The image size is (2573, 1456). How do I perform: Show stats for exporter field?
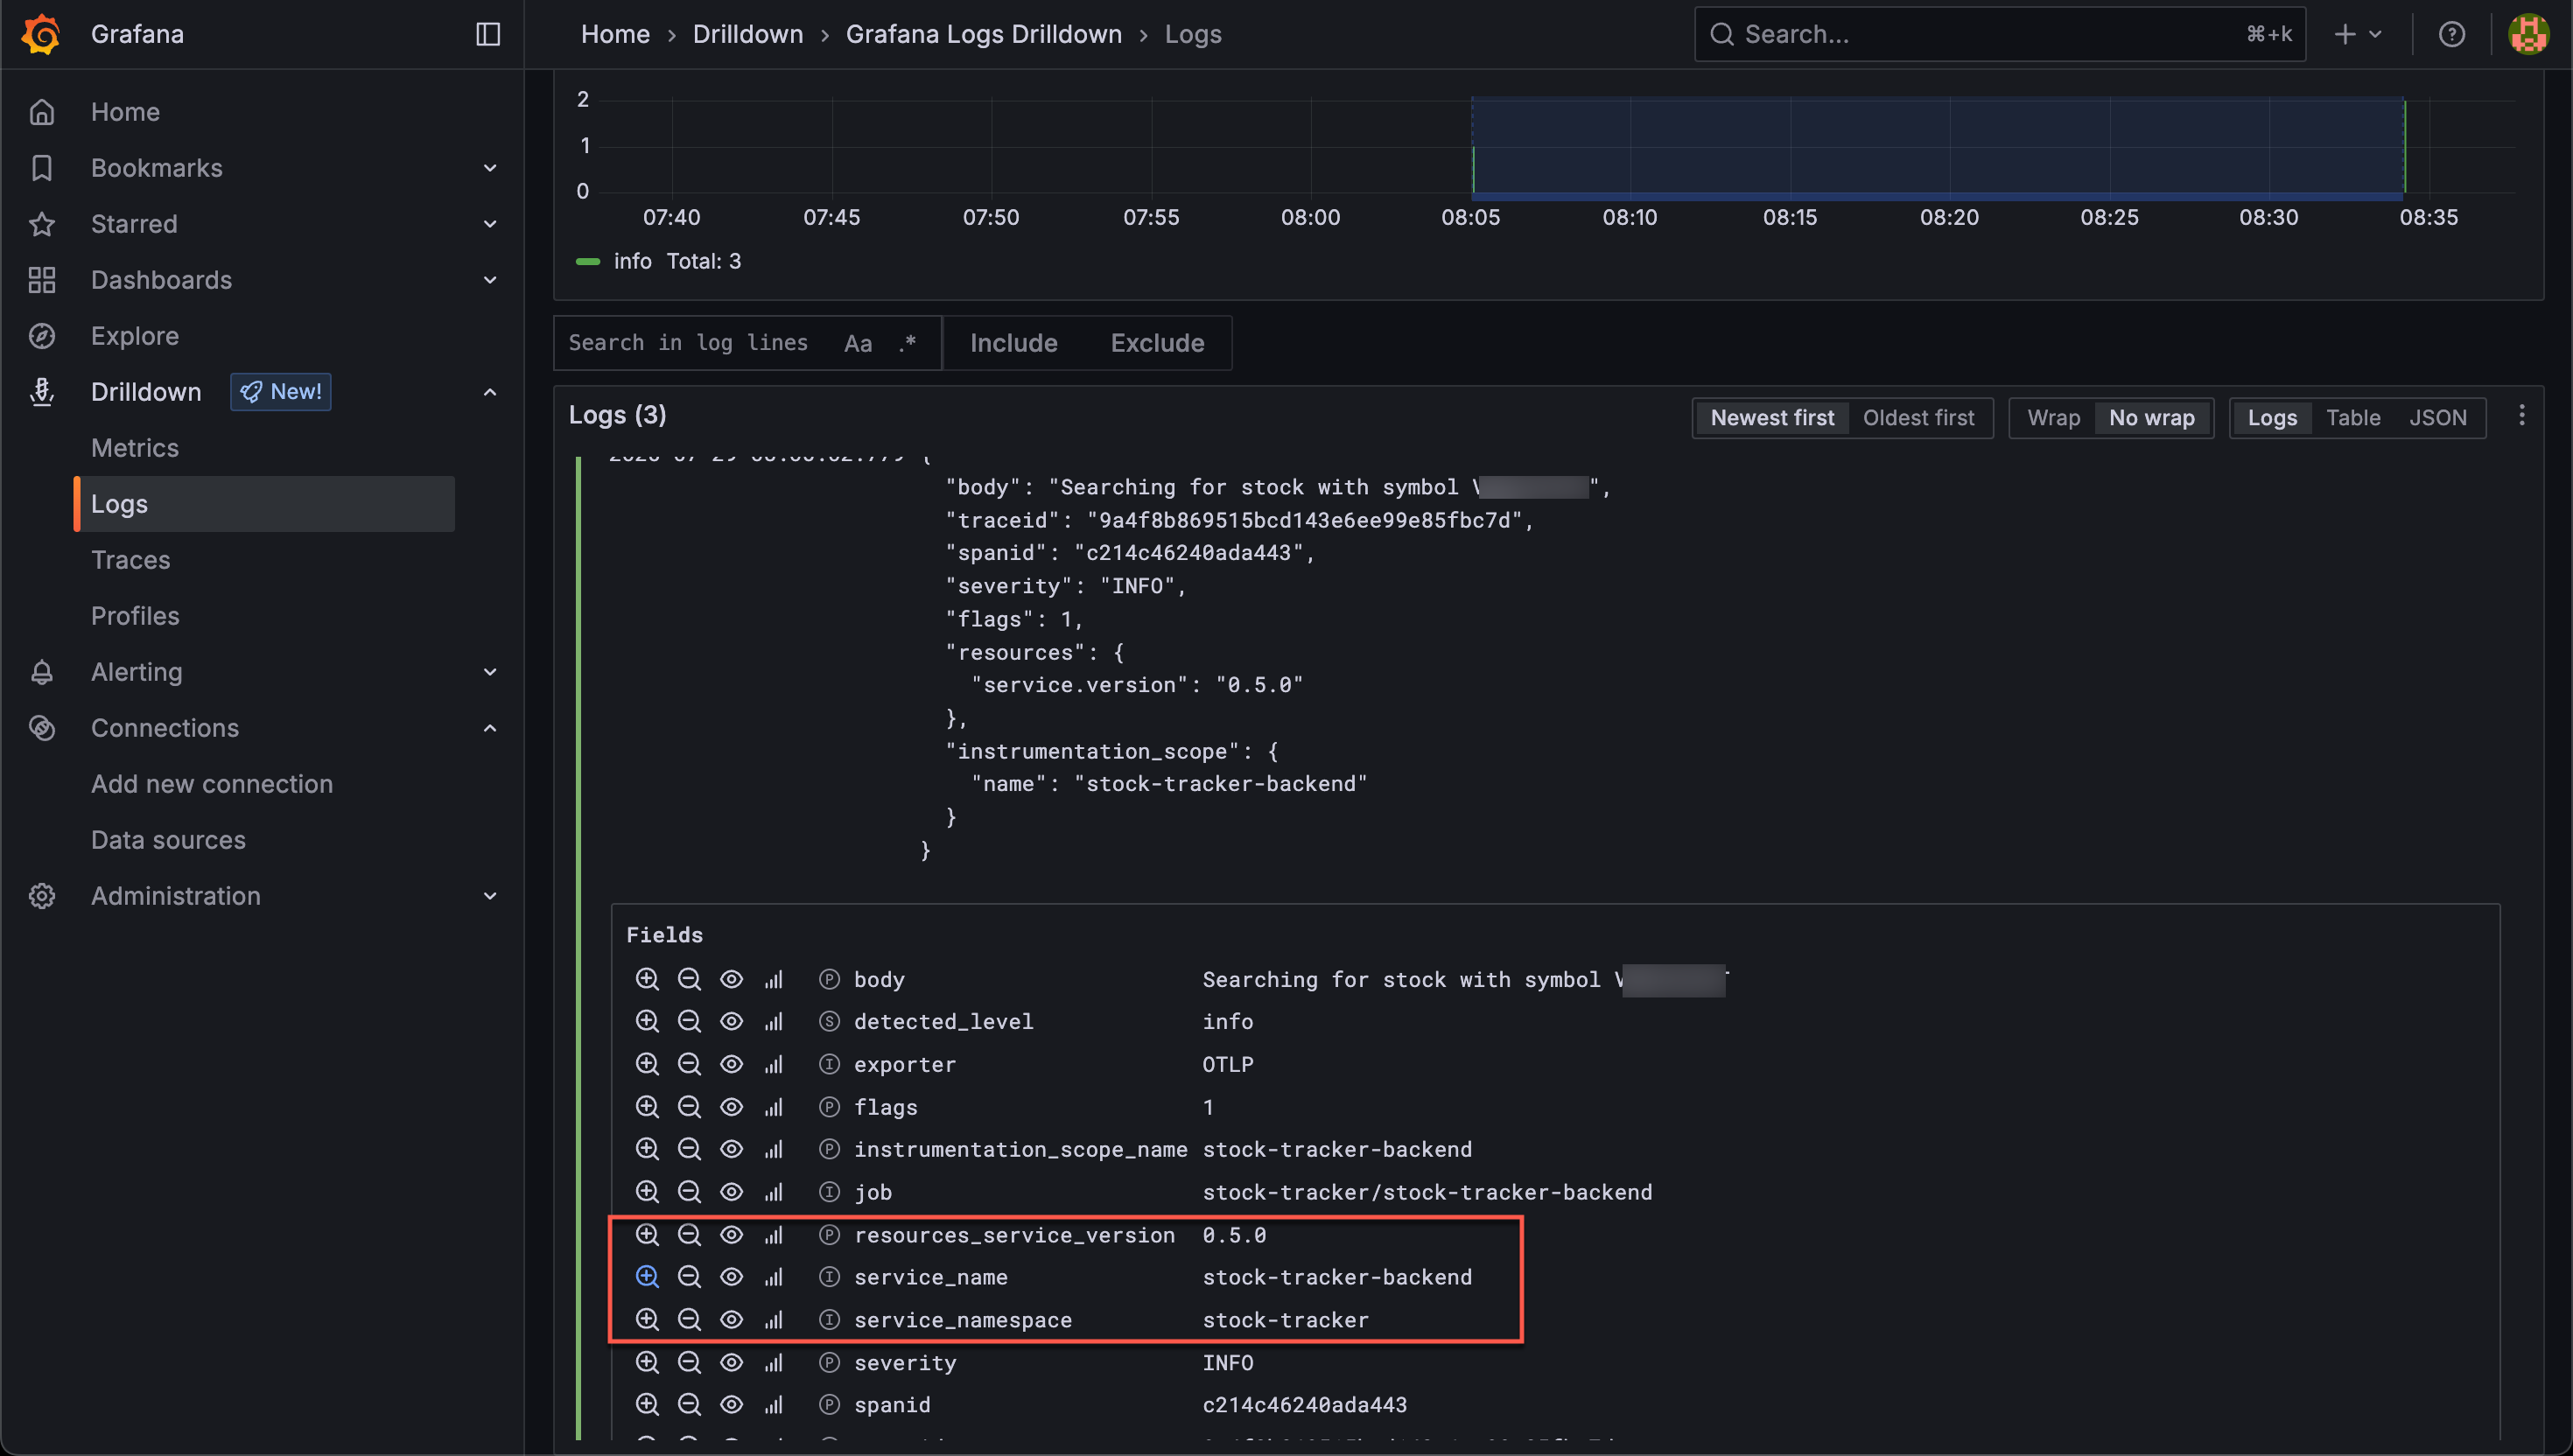774,1064
